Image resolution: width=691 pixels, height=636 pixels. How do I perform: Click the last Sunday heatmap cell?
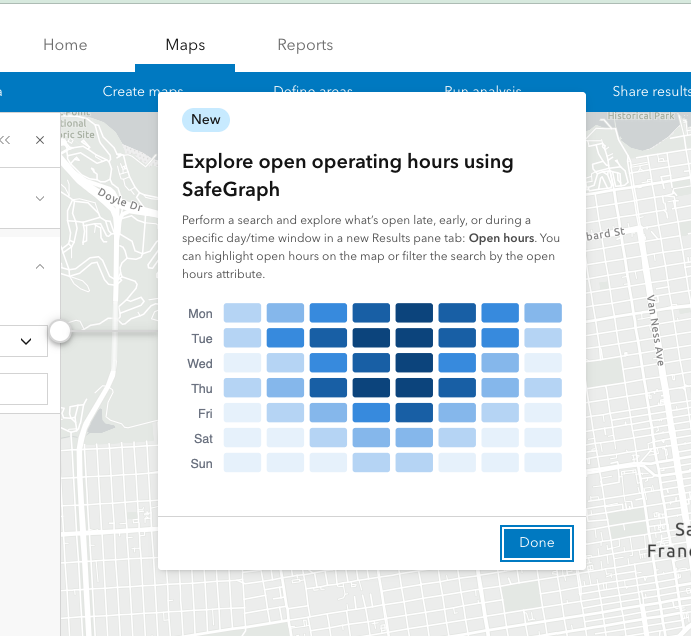[543, 463]
